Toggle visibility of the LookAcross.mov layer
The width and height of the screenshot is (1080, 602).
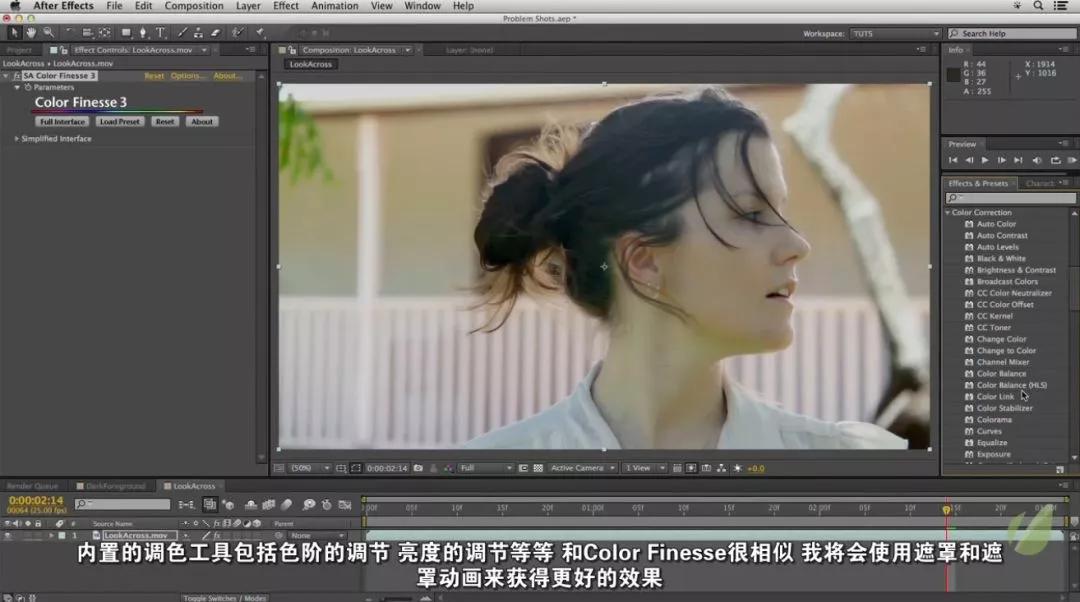click(x=8, y=536)
